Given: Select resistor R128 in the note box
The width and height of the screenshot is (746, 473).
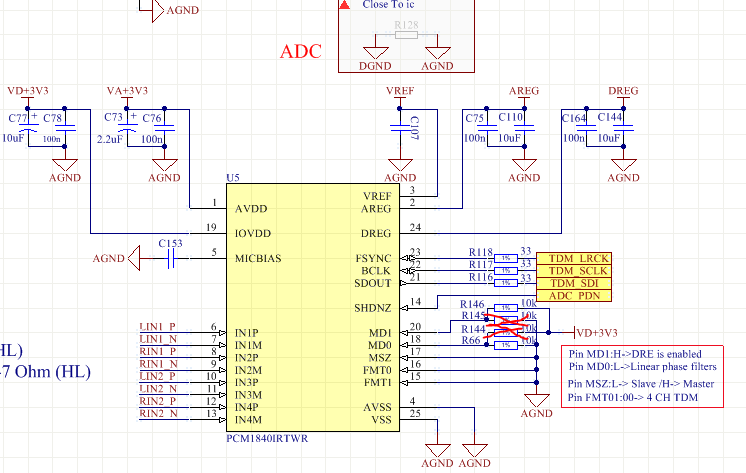Looking at the screenshot, I should (406, 35).
